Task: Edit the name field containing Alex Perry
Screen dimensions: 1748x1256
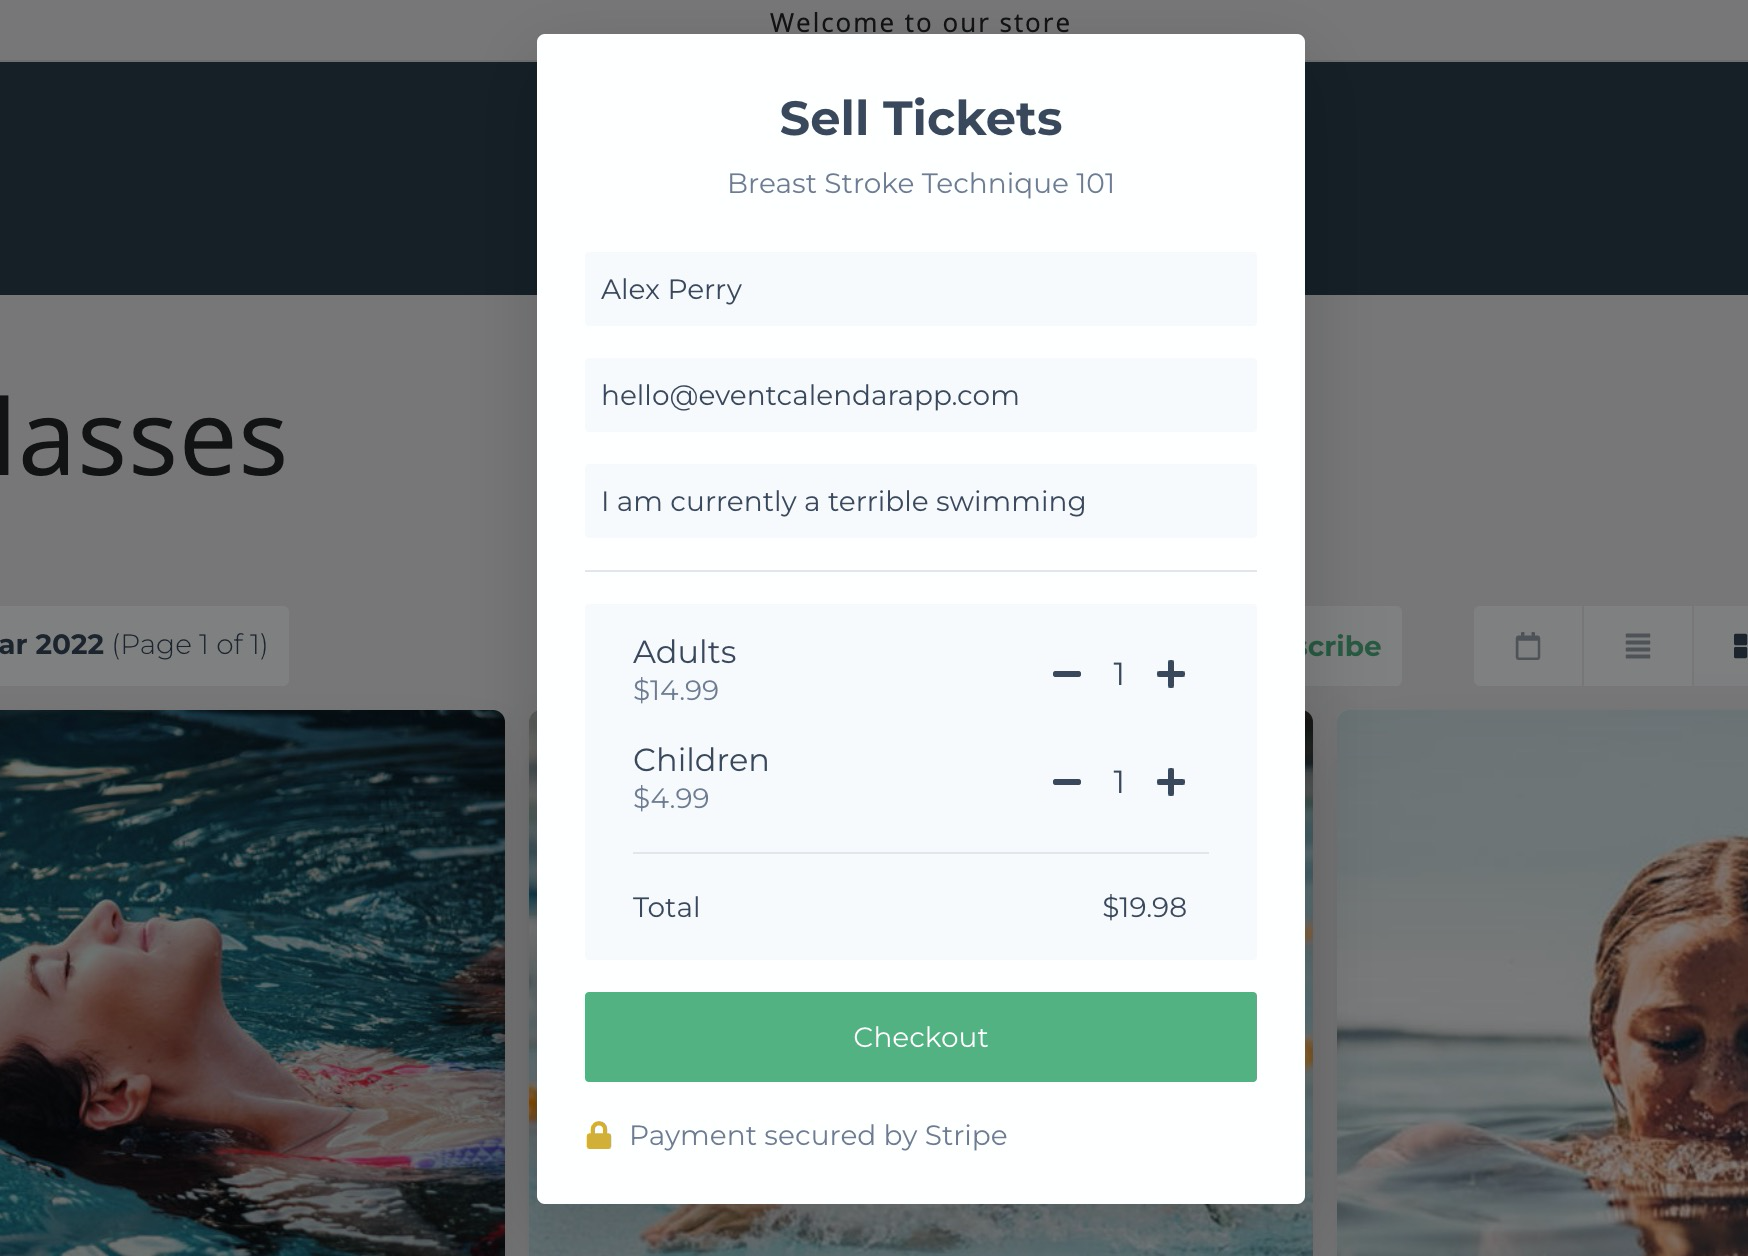Action: 920,289
